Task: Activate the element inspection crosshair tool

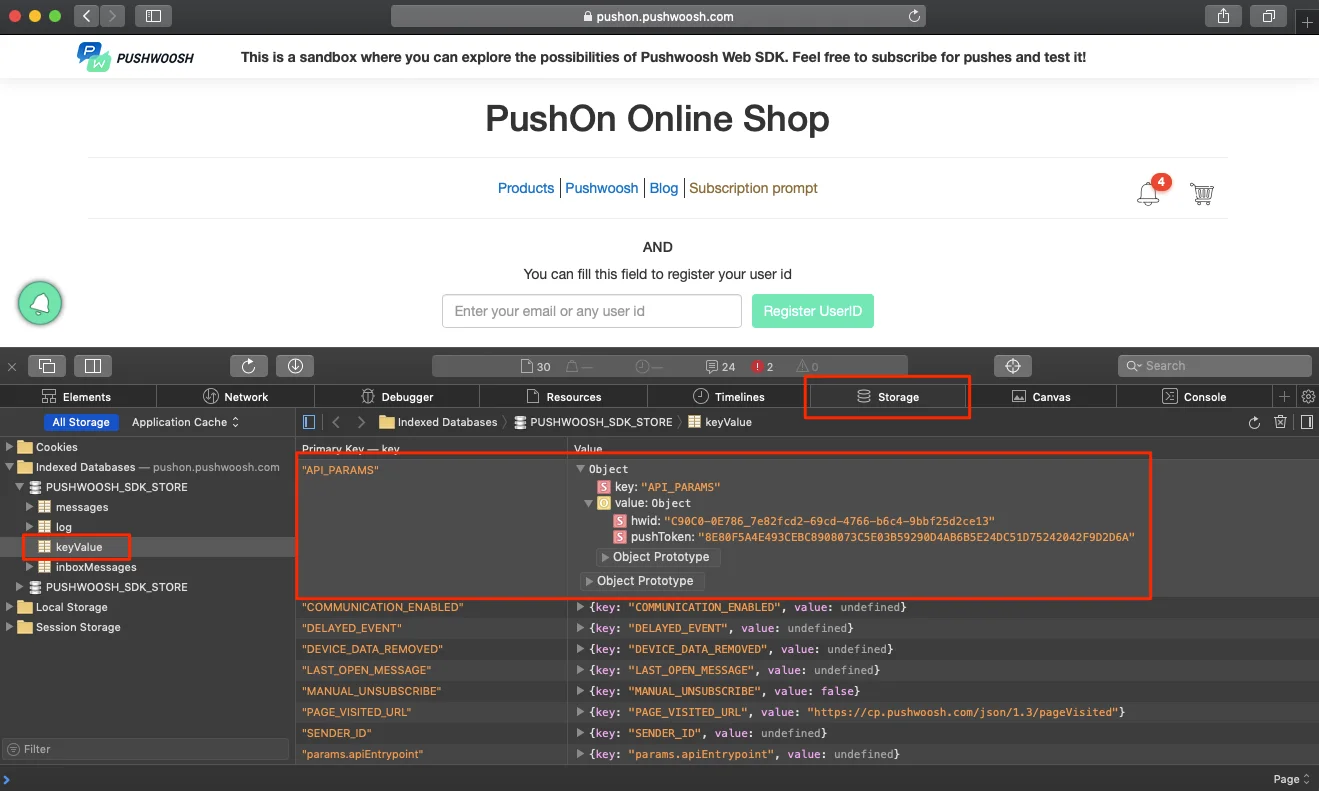Action: tap(1012, 365)
